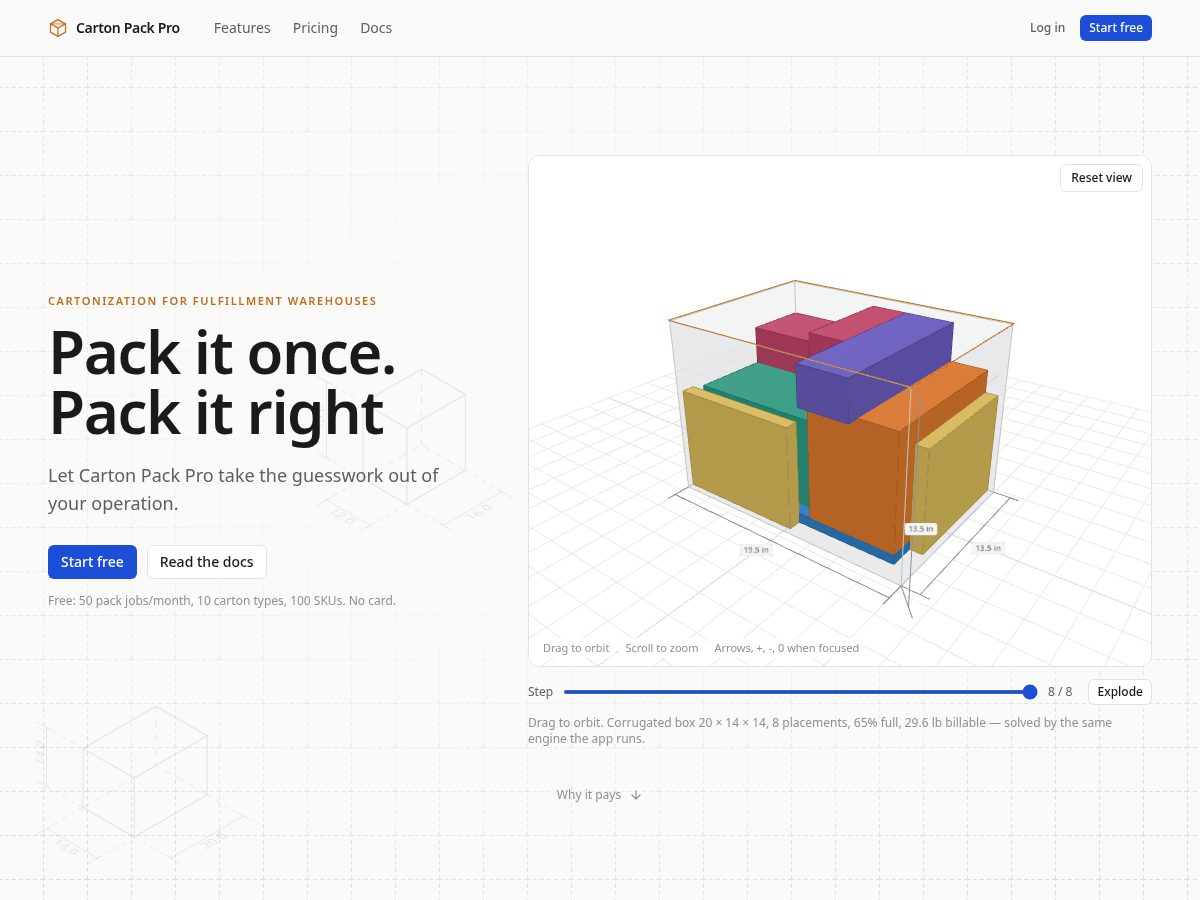The height and width of the screenshot is (900, 1200).
Task: Click the Pack it once. Pack it right headline
Action: click(x=222, y=382)
